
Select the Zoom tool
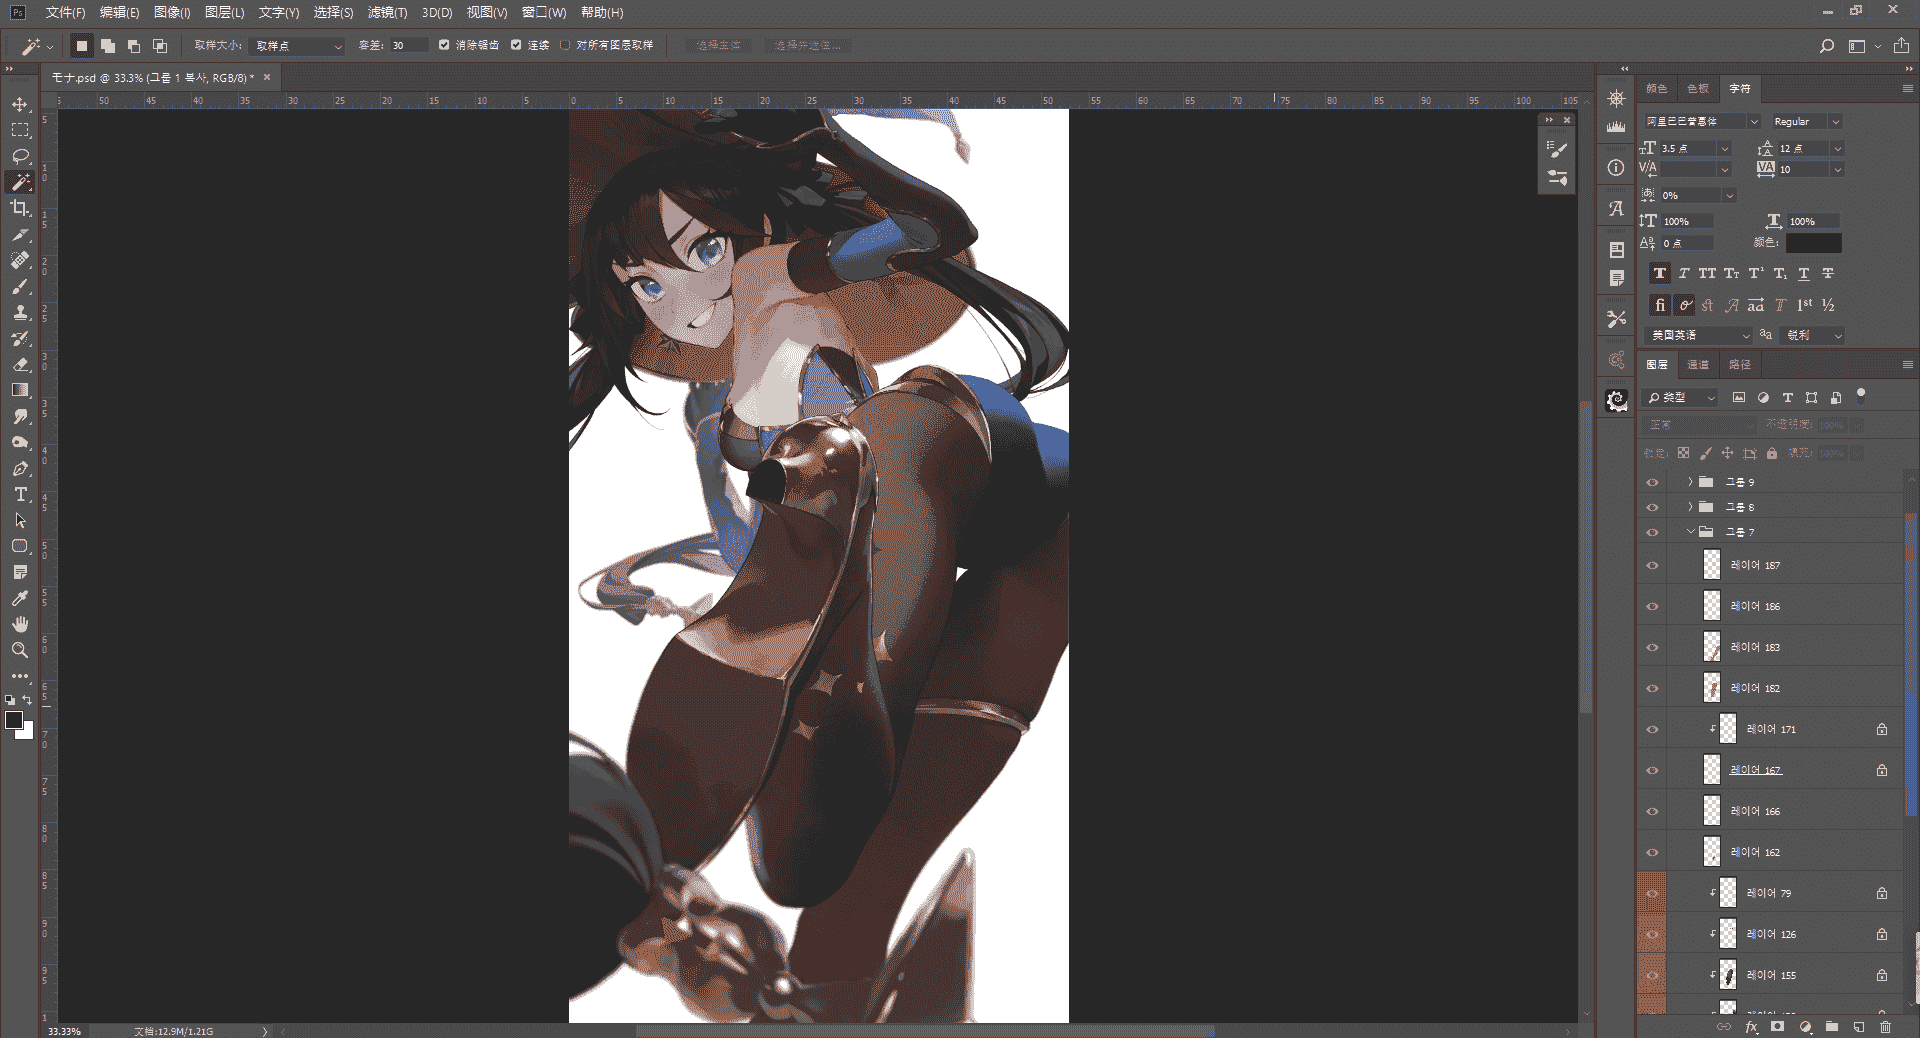tap(20, 651)
